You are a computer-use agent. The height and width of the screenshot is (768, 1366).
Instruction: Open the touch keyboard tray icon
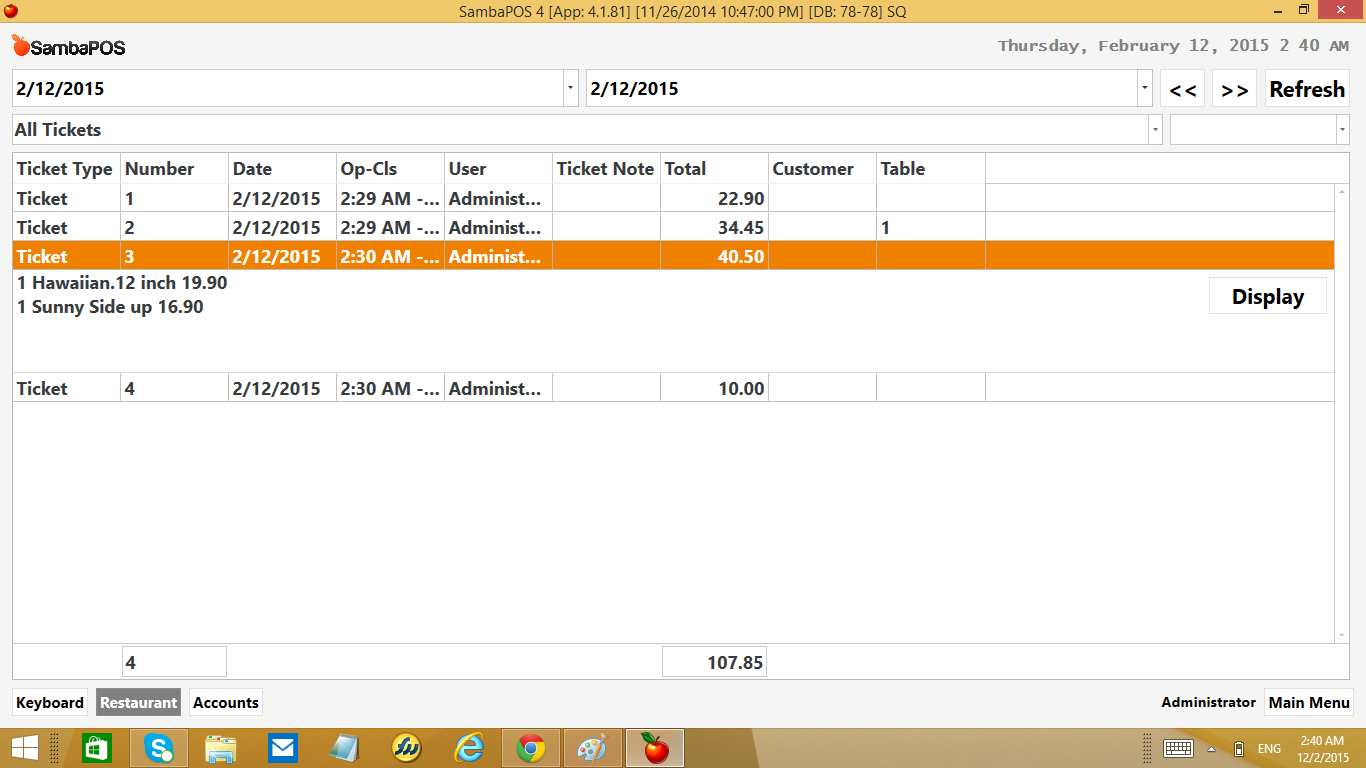(1177, 748)
